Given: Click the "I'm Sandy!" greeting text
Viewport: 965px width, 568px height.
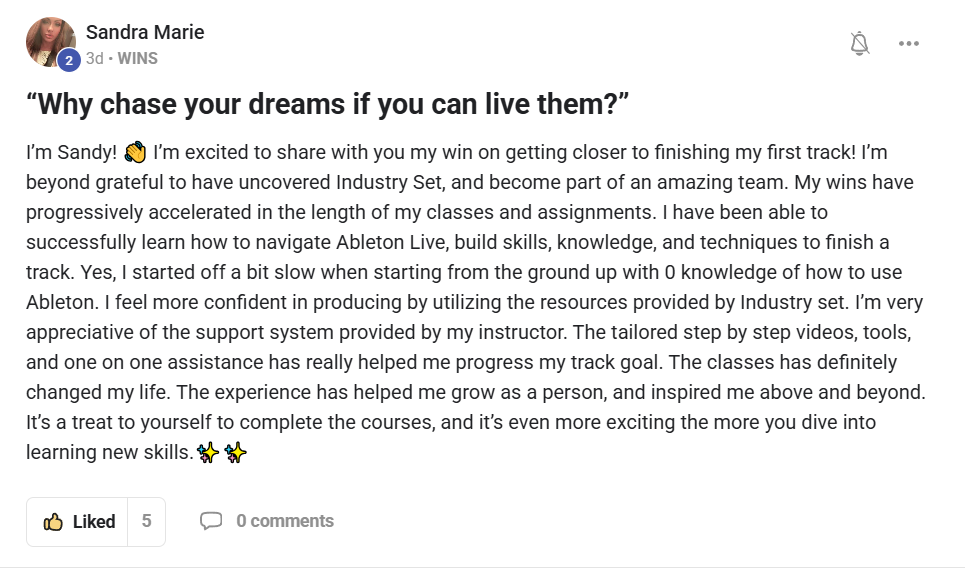Looking at the screenshot, I should click(71, 153).
